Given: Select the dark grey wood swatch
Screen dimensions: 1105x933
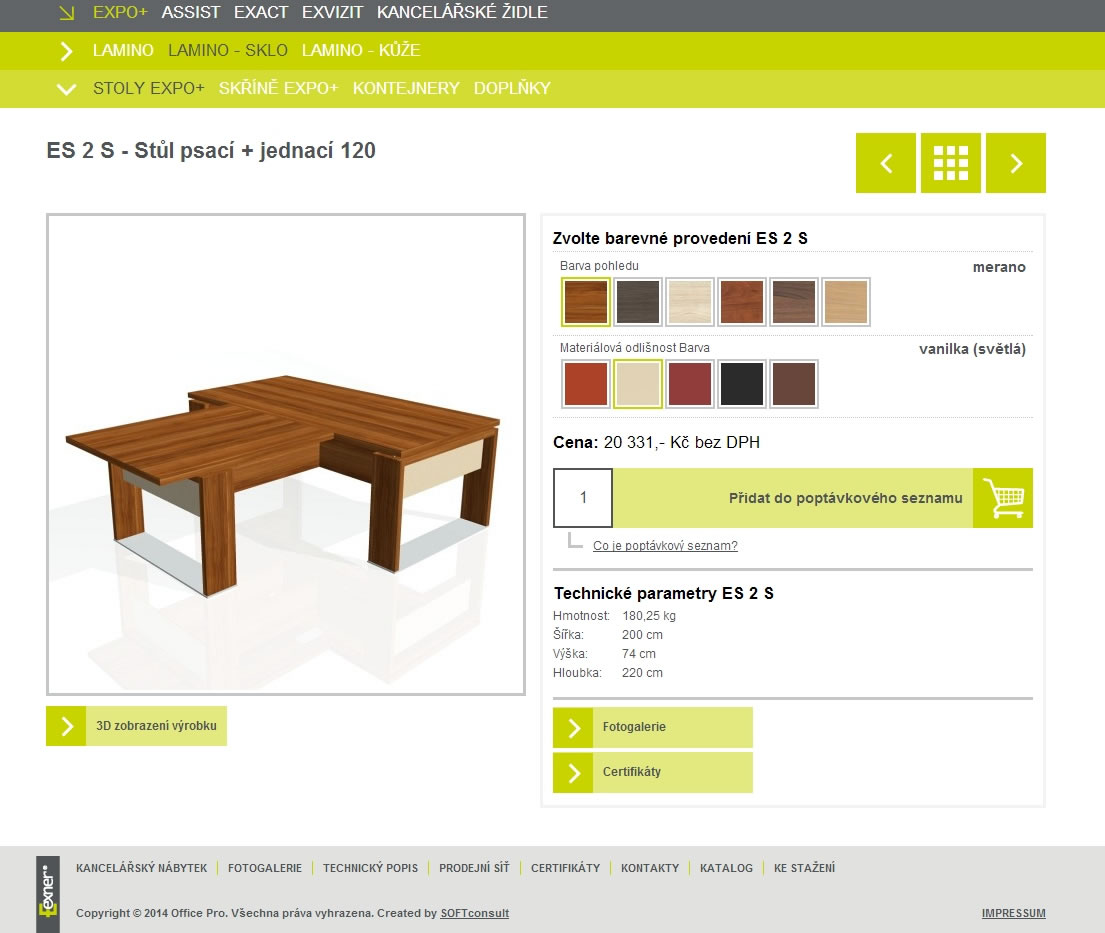Looking at the screenshot, I should tap(638, 302).
